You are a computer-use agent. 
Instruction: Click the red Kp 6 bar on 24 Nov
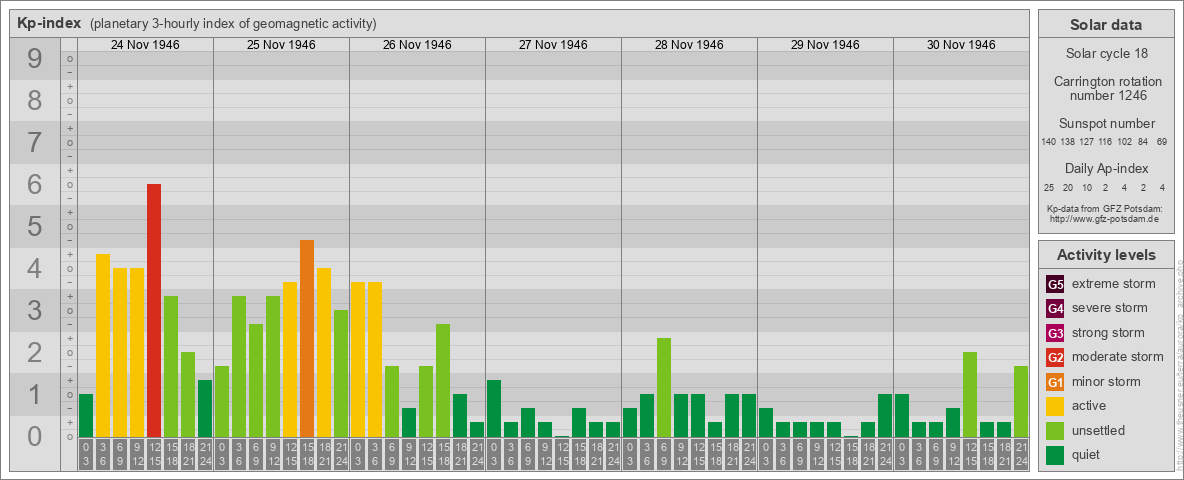tap(153, 310)
